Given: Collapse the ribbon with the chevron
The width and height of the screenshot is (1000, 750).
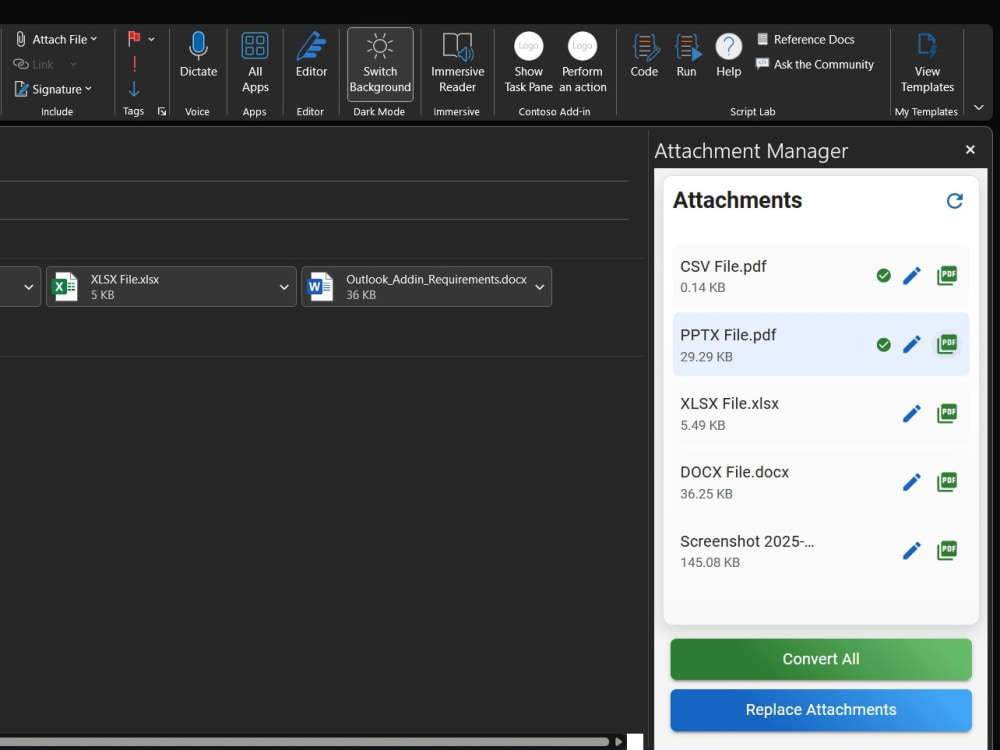Looking at the screenshot, I should click(x=979, y=108).
